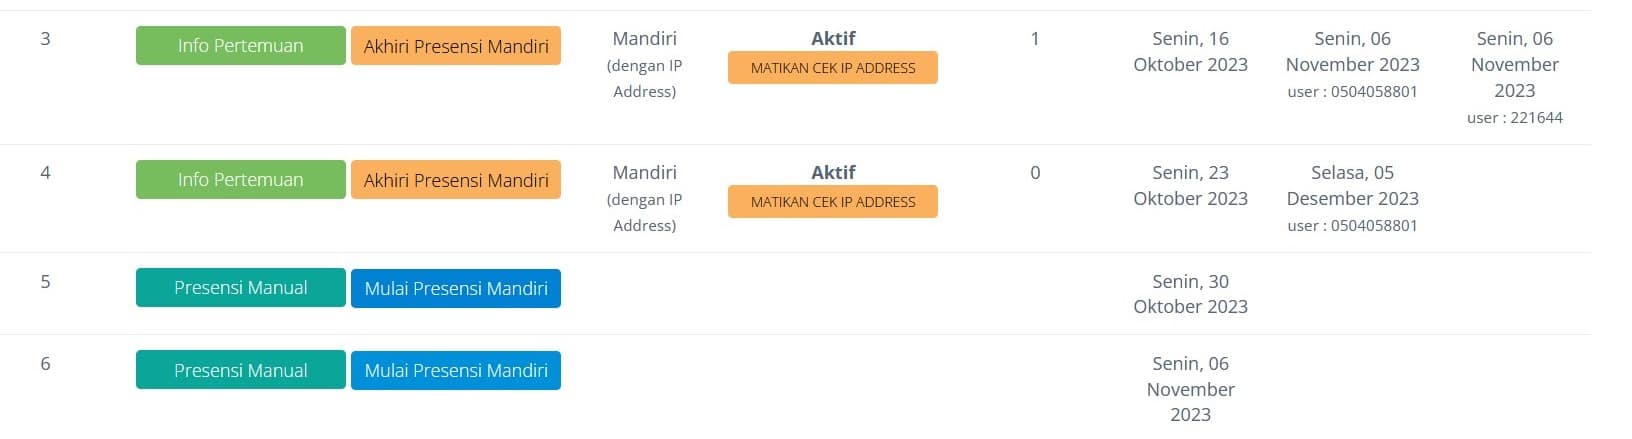
Task: Click Presensi Manual for meeting 5
Action: 240,288
